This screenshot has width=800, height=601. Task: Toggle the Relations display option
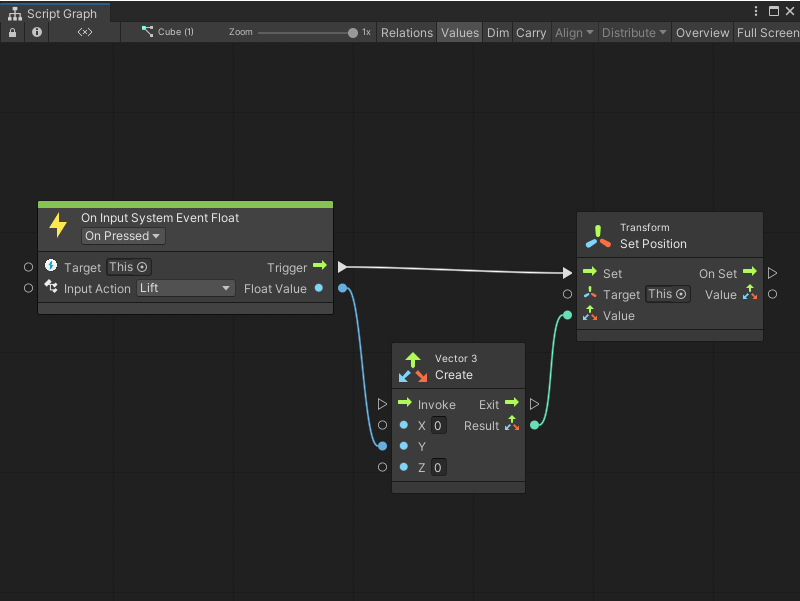coord(406,32)
